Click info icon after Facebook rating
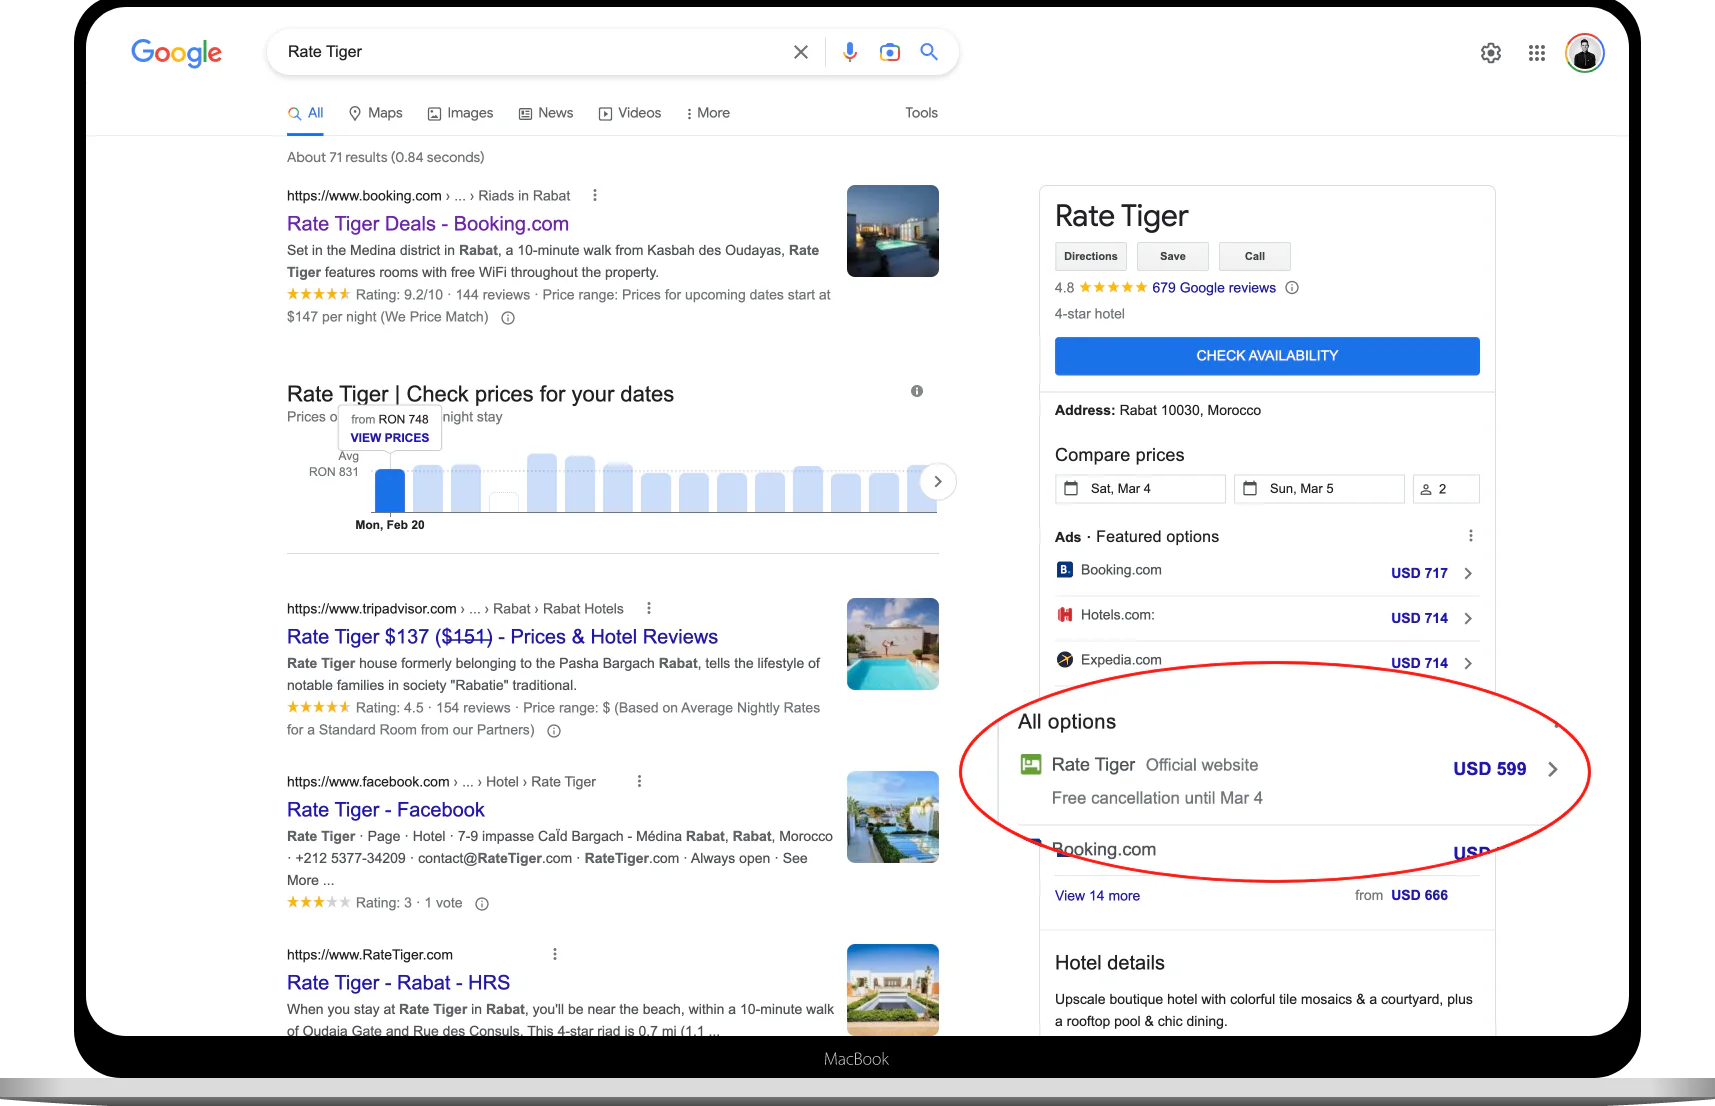 (482, 904)
